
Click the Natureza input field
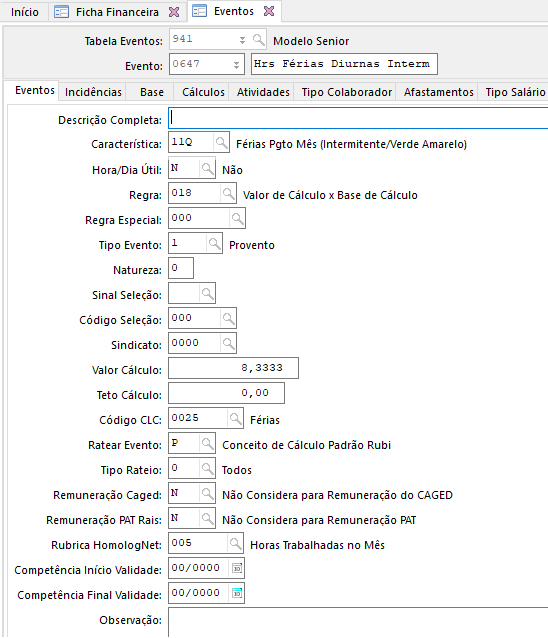[181, 268]
